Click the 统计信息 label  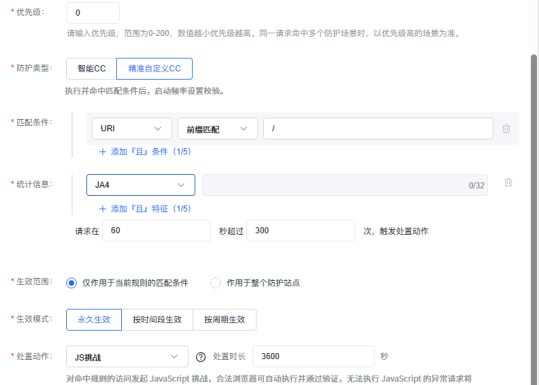click(34, 184)
